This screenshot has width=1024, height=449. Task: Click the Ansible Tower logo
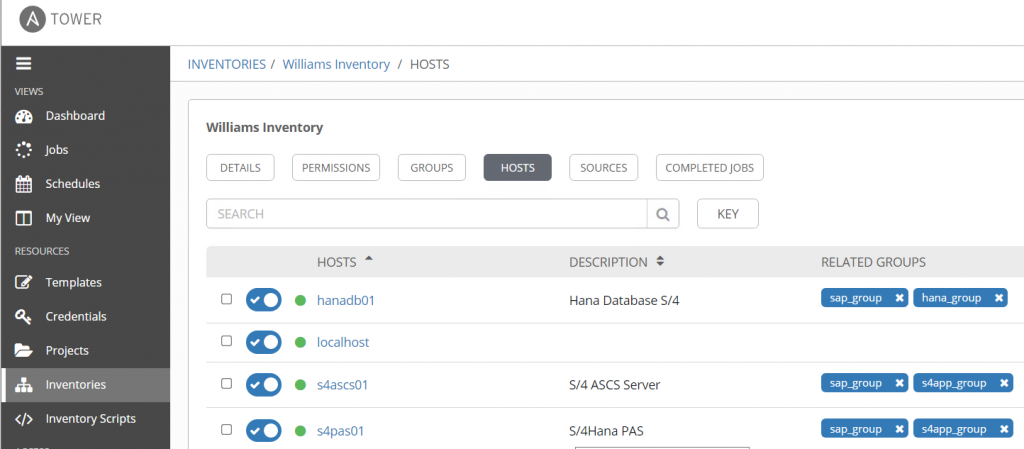click(x=61, y=20)
